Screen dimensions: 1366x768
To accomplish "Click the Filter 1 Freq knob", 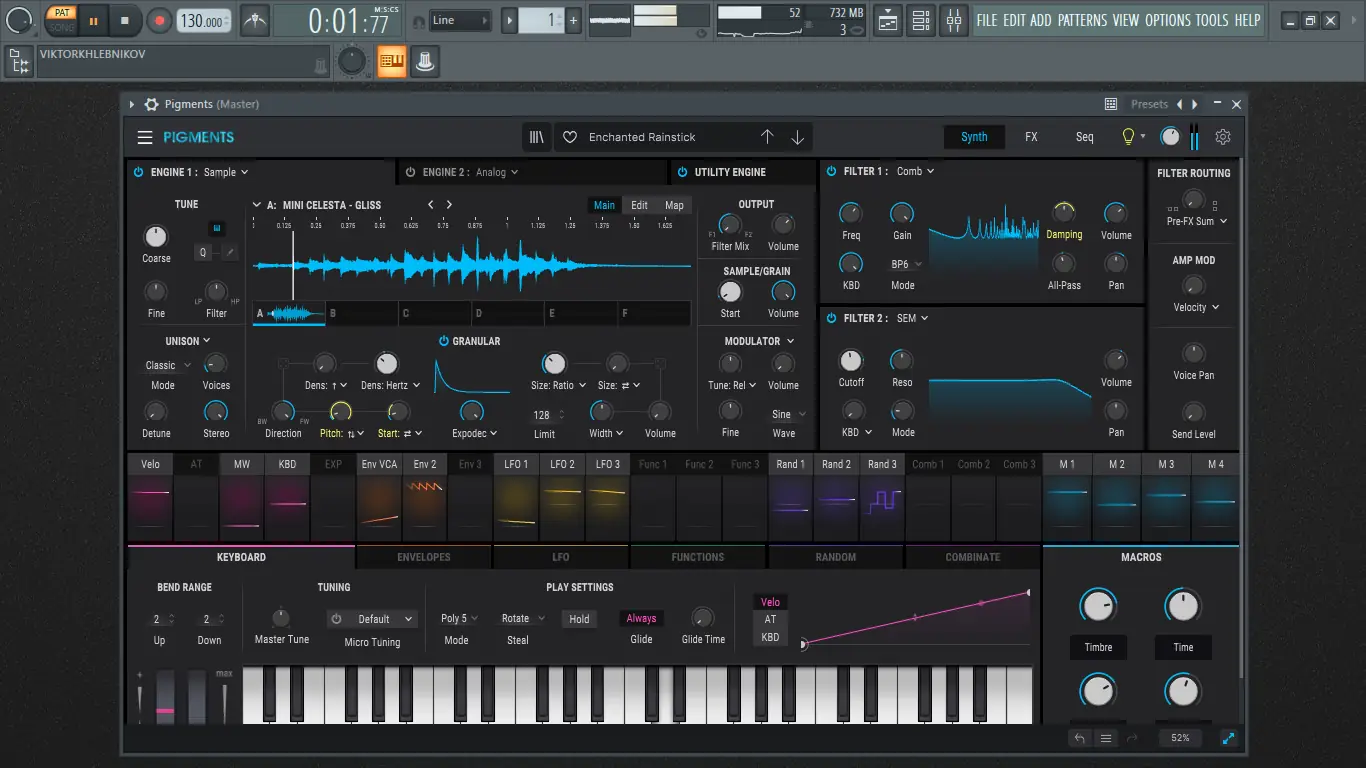I will (x=851, y=212).
